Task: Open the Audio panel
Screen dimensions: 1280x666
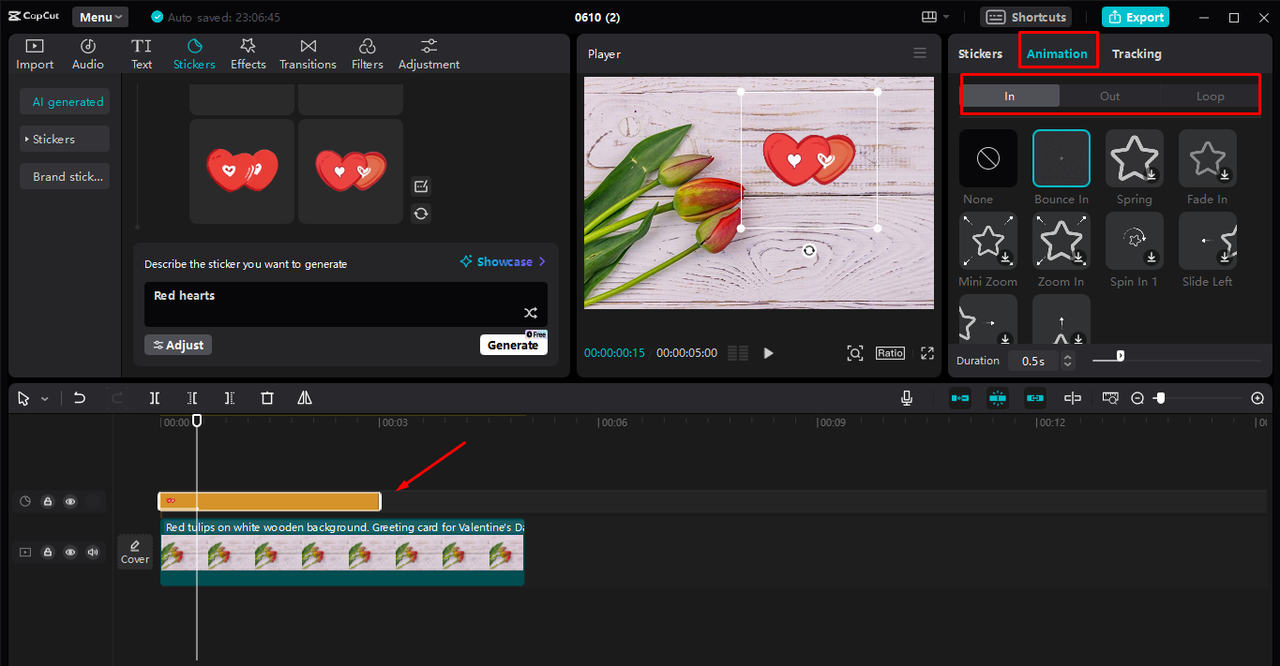Action: coord(88,54)
